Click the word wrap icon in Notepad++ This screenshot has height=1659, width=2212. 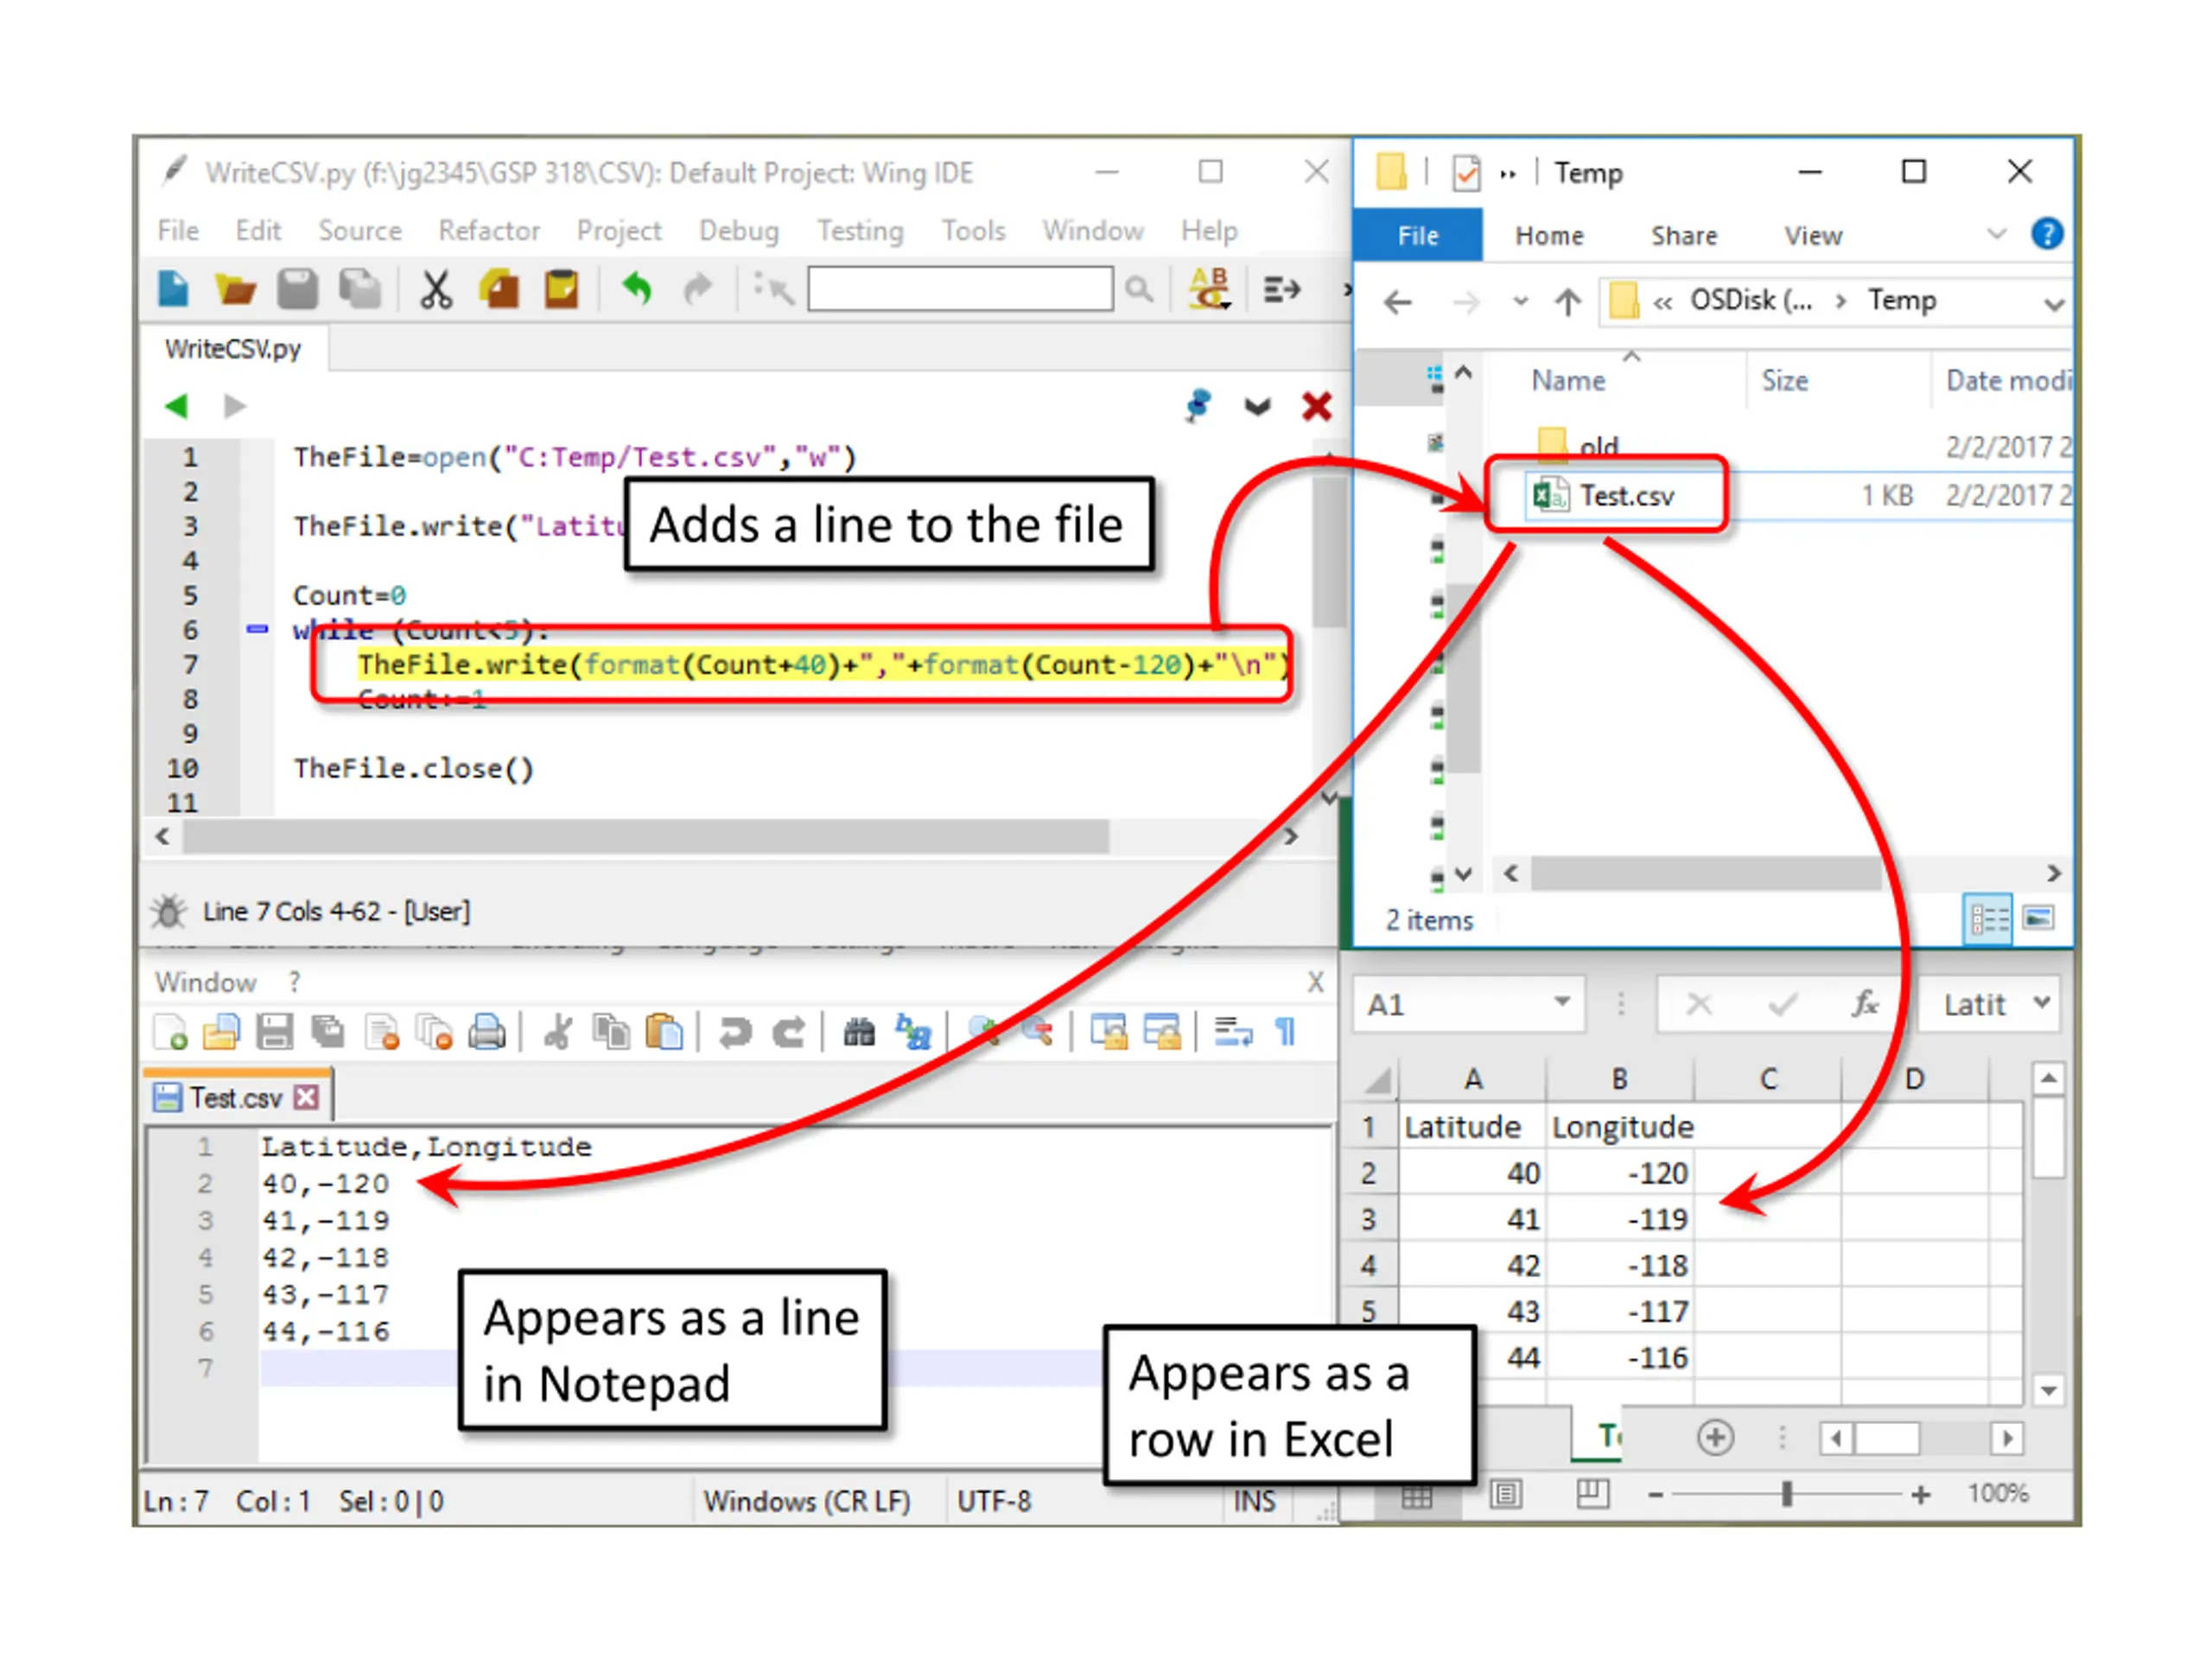click(1233, 1031)
